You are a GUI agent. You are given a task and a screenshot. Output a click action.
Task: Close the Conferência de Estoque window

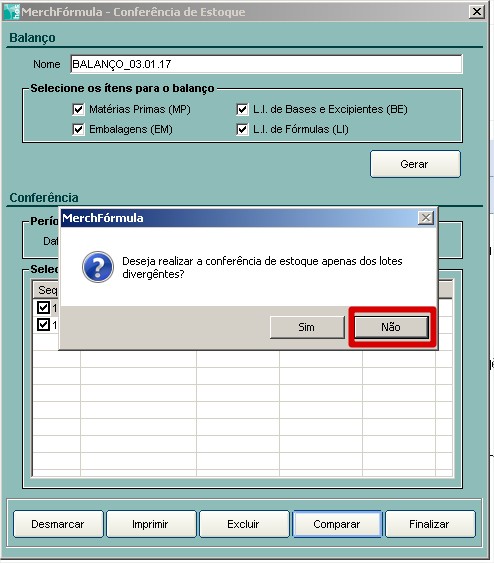477,12
